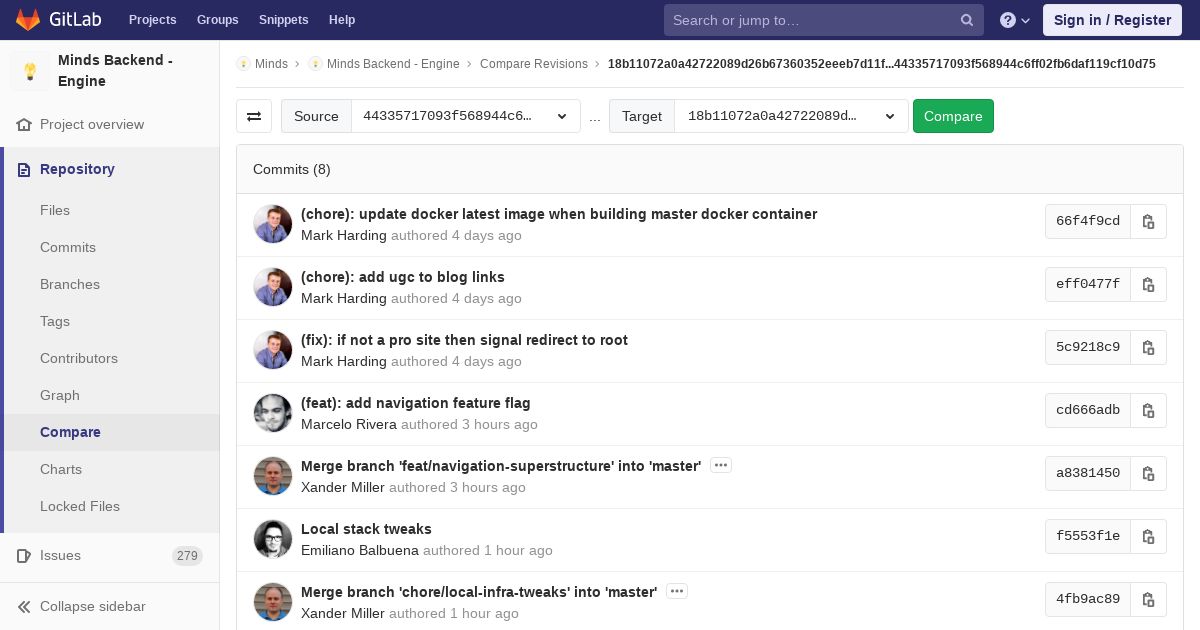The width and height of the screenshot is (1200, 630).
Task: Click the search magnifier icon
Action: [x=967, y=20]
